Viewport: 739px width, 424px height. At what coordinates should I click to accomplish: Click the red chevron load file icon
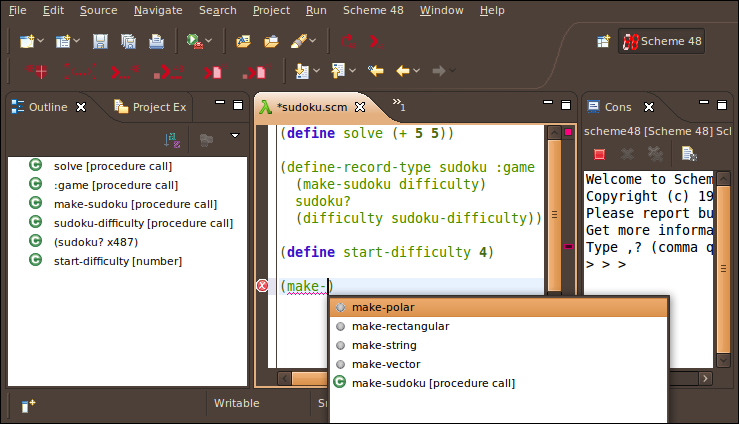[215, 71]
